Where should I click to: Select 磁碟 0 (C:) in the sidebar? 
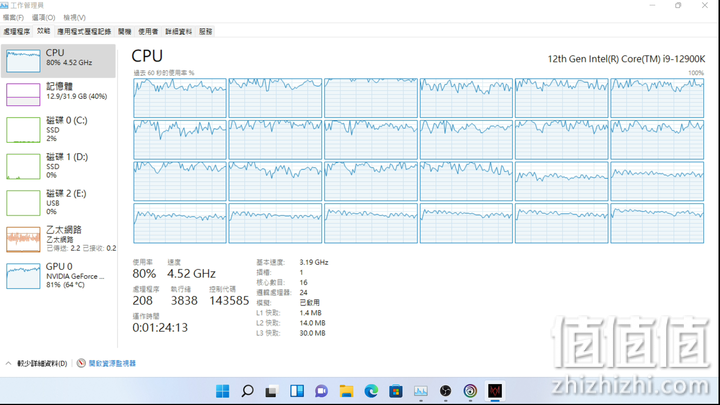[x=58, y=129]
